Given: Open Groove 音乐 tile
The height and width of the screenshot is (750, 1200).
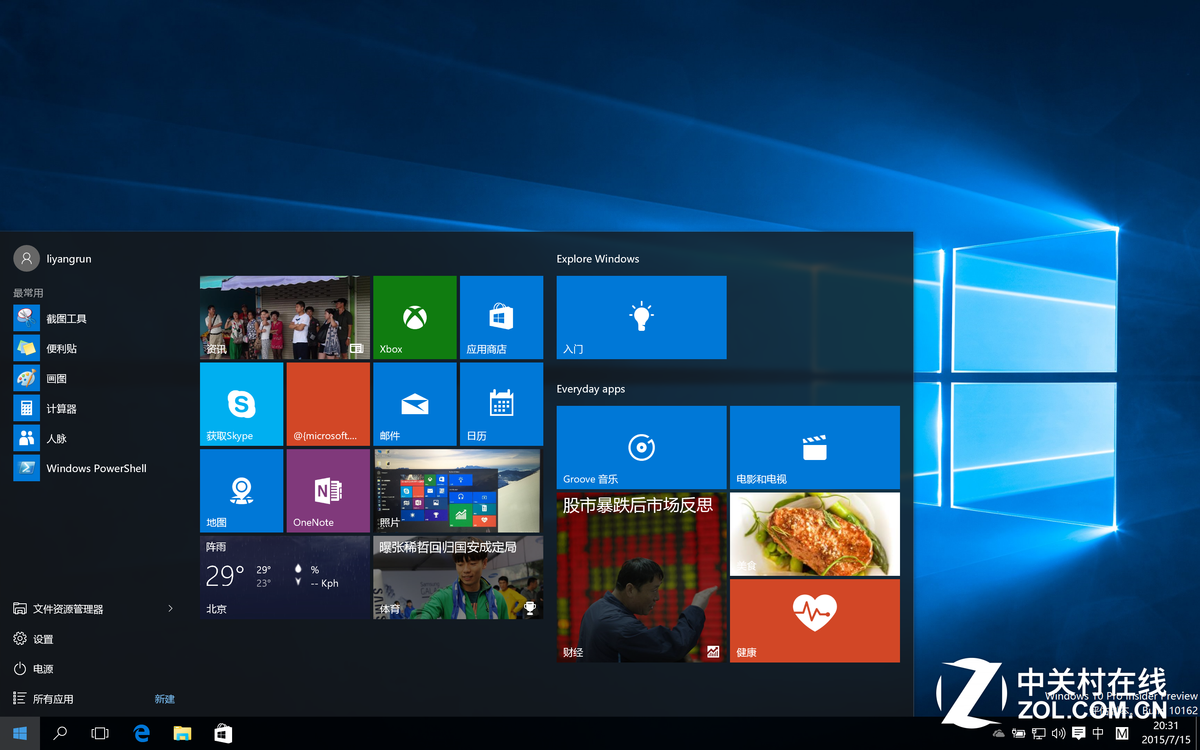Looking at the screenshot, I should [x=641, y=447].
